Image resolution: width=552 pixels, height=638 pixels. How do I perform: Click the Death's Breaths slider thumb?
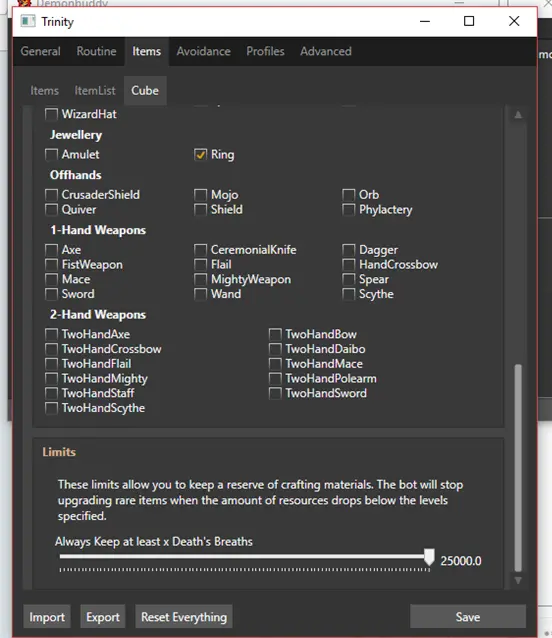point(429,557)
